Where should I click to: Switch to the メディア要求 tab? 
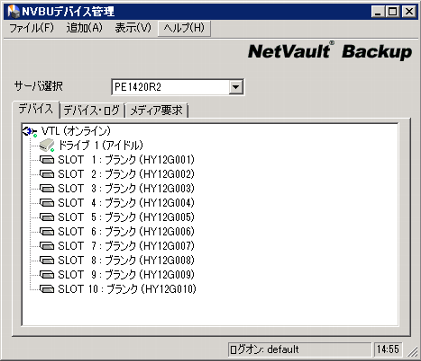[156, 110]
